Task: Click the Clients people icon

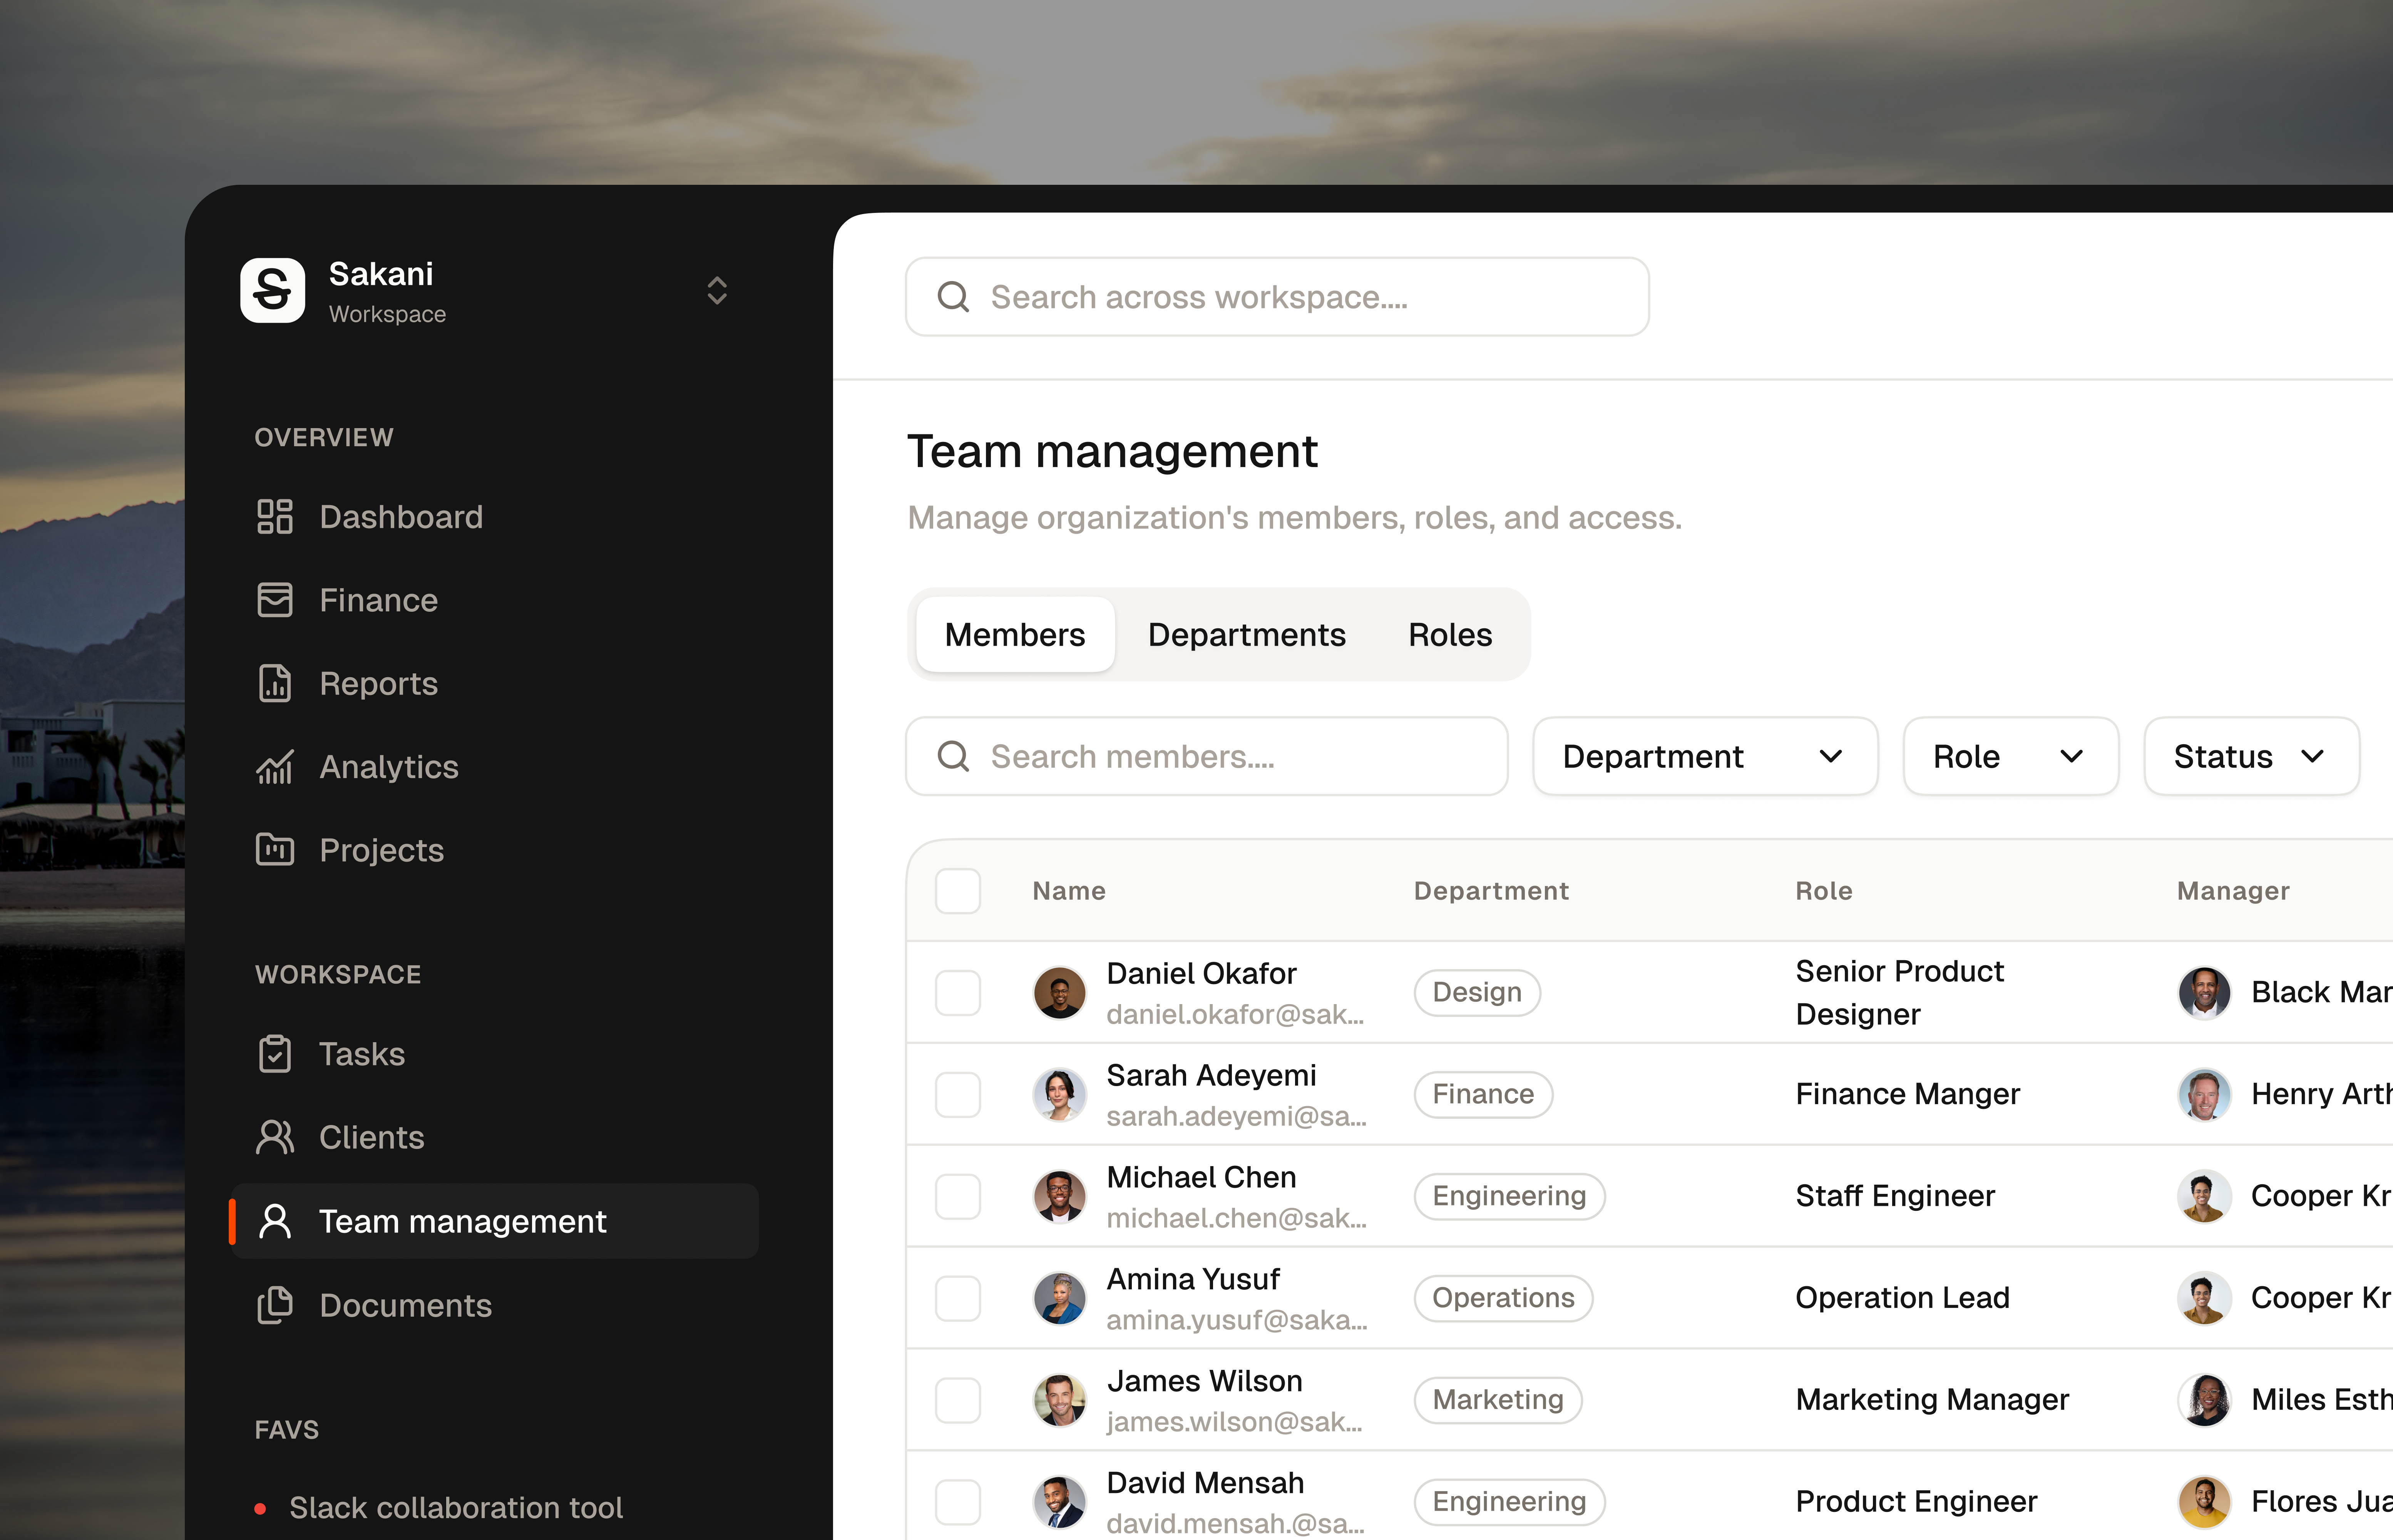Action: 275,1137
